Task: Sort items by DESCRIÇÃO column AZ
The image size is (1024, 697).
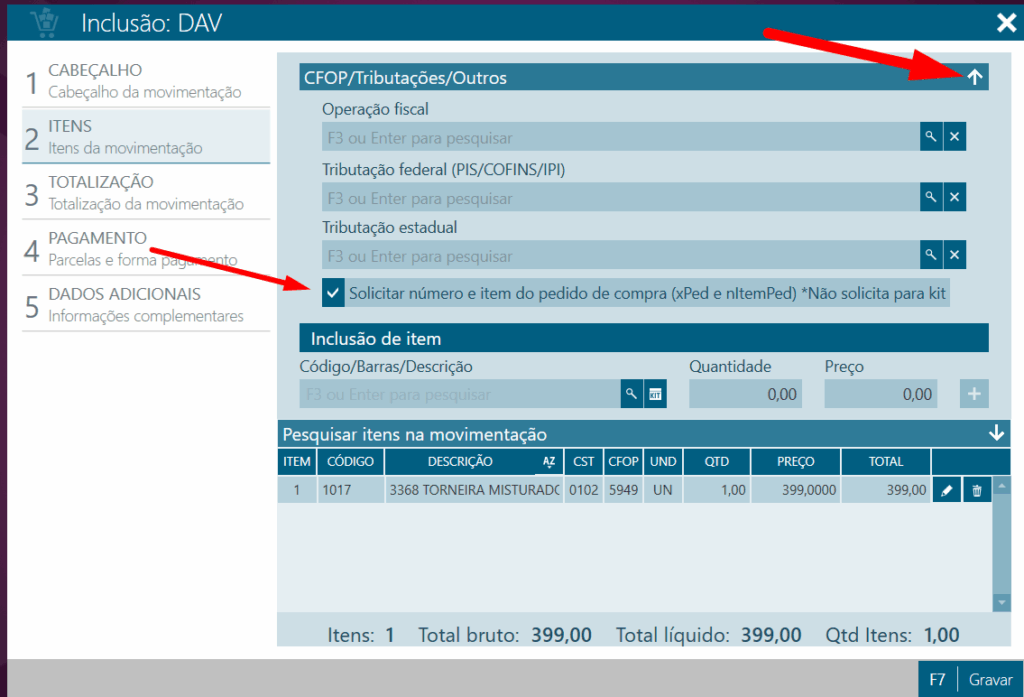Action: [x=548, y=462]
